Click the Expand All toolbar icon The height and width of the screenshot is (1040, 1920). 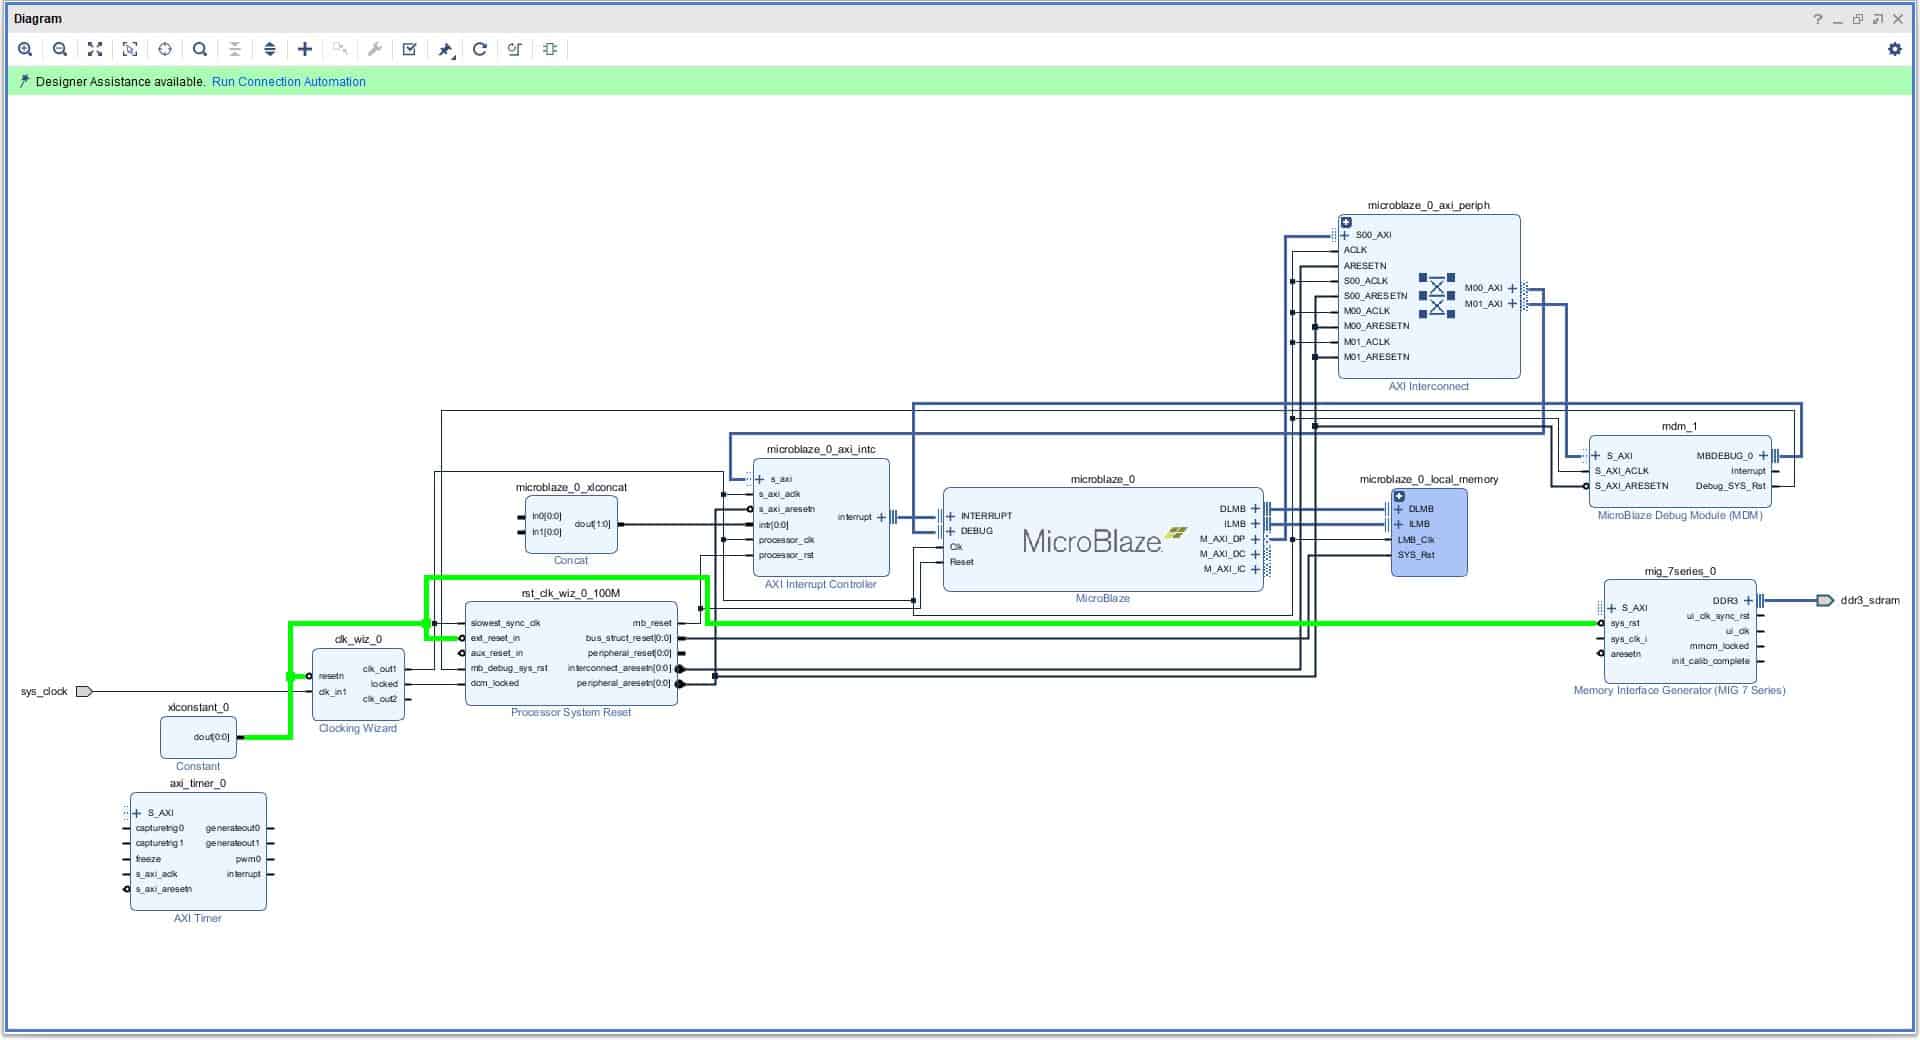pyautogui.click(x=269, y=49)
